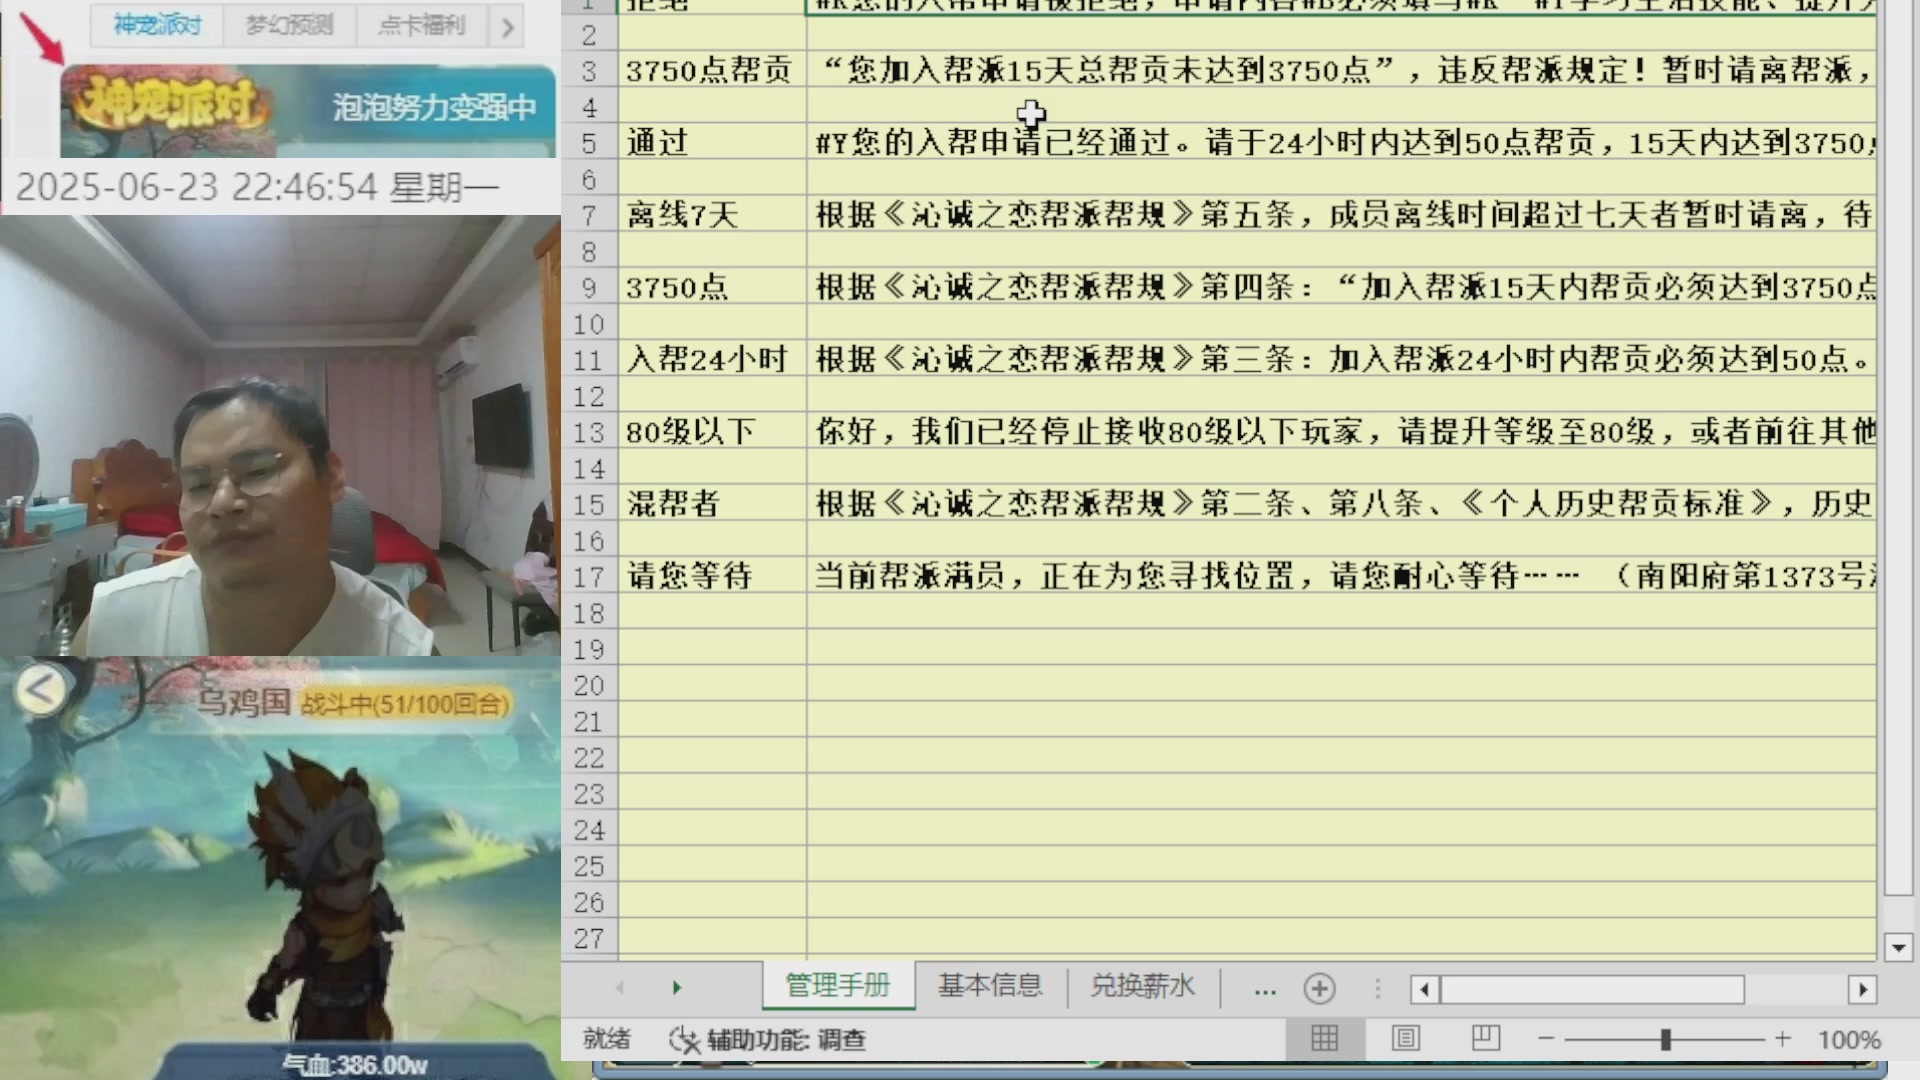Open the 神宠派对 tab
Screen dimensions: 1920x1080
[157, 25]
